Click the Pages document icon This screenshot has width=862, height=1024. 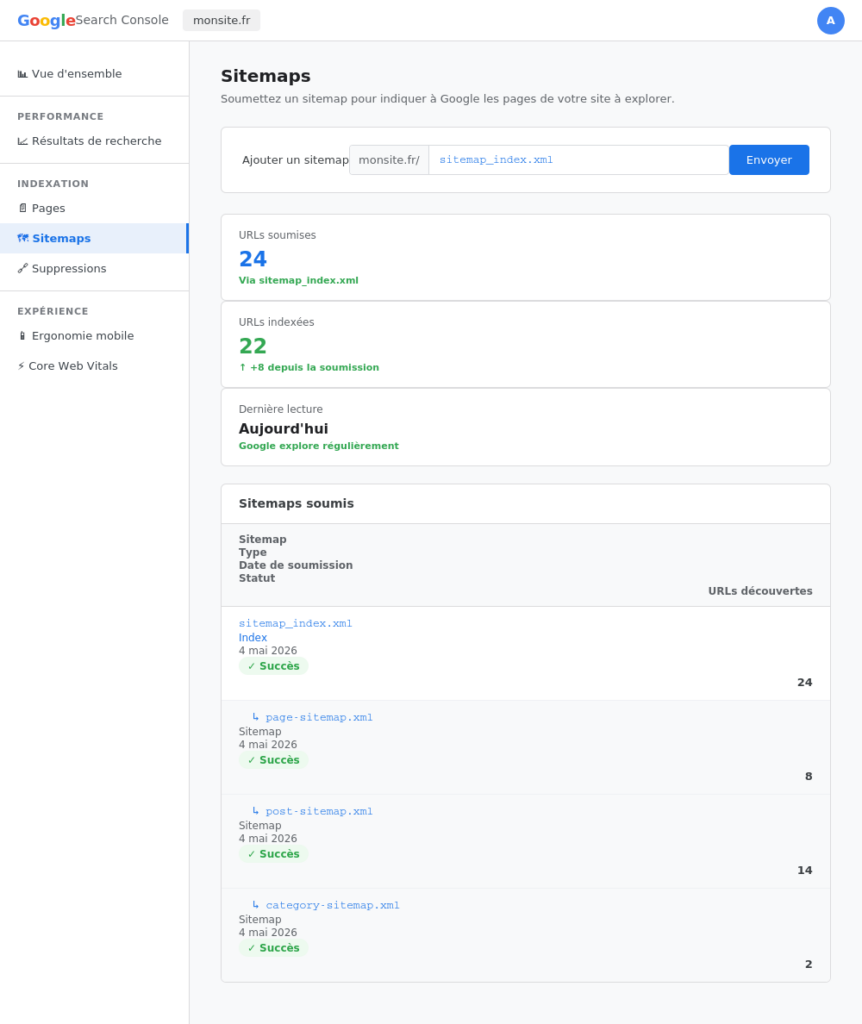[x=23, y=208]
